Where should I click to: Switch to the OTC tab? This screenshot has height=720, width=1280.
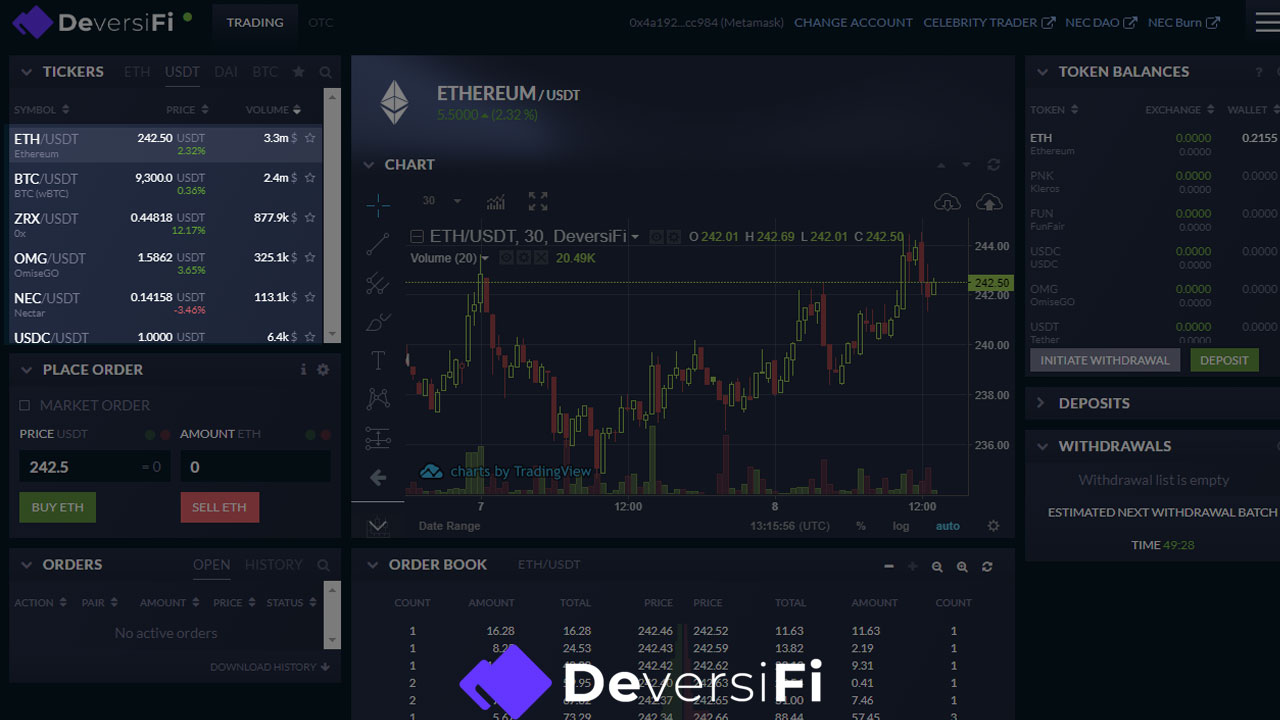321,22
